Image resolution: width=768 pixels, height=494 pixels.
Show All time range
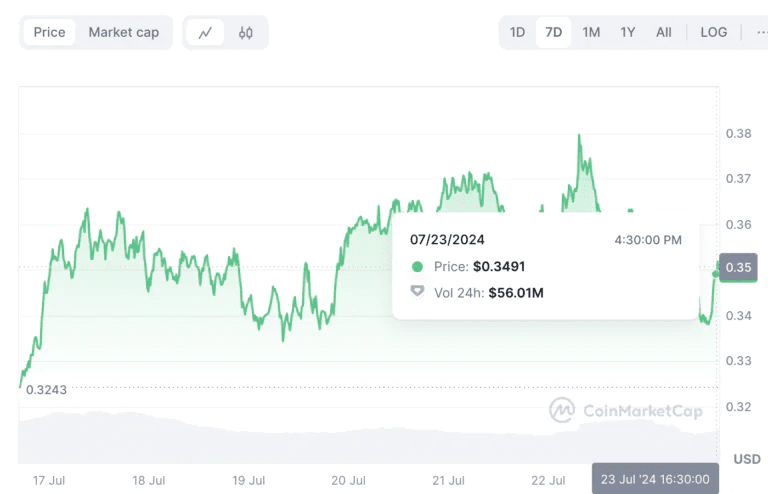point(663,32)
